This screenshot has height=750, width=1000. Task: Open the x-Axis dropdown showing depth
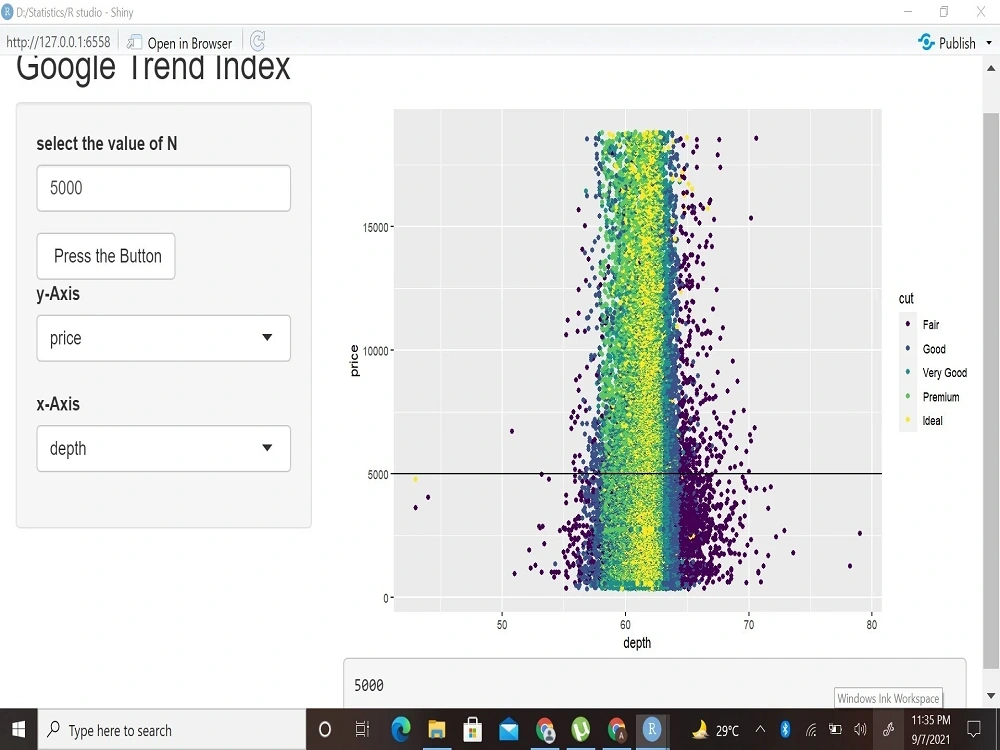coord(163,448)
